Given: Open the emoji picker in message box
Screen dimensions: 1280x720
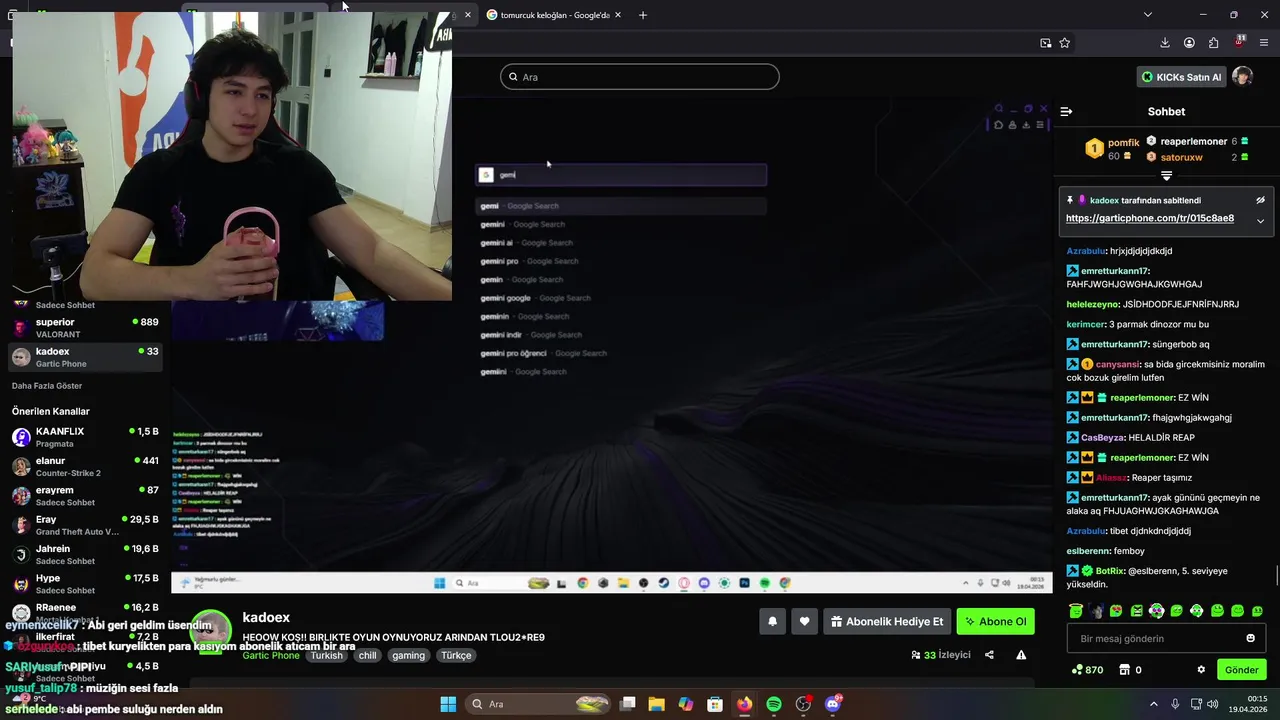Looking at the screenshot, I should (1250, 638).
